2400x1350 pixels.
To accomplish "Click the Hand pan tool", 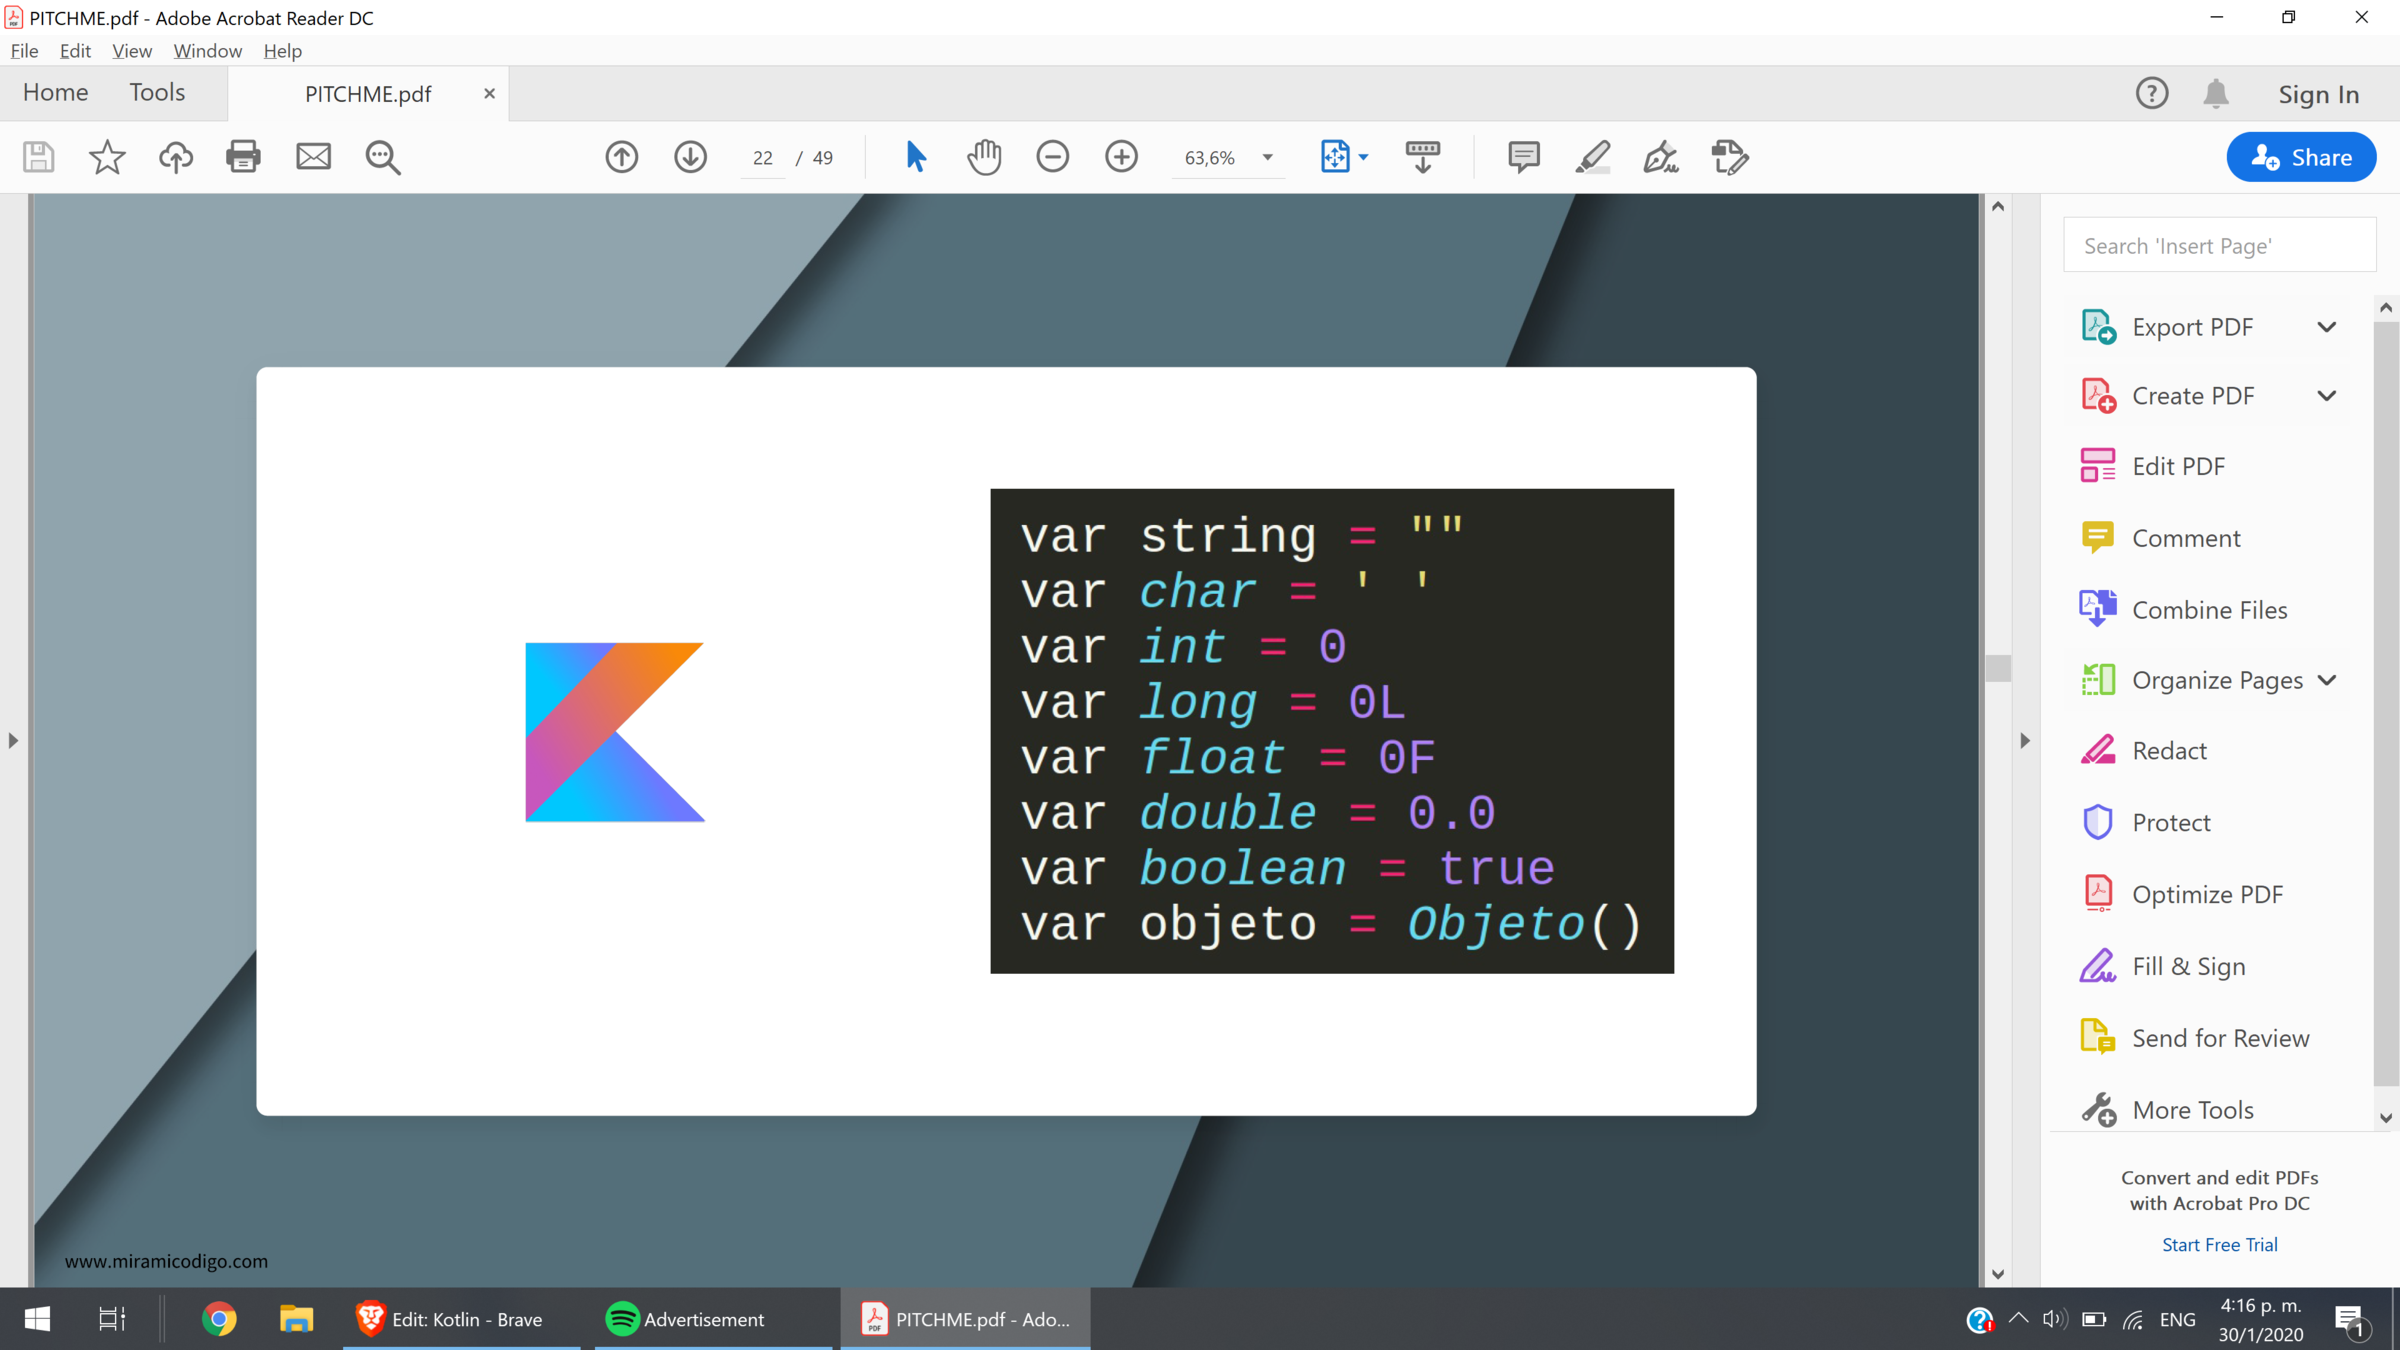I will coord(984,157).
